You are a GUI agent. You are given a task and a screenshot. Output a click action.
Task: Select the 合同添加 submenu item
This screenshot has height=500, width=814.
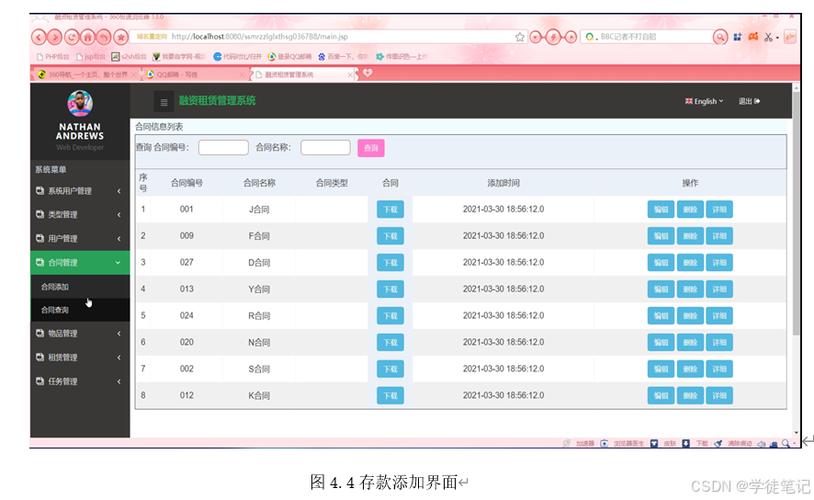pyautogui.click(x=80, y=287)
